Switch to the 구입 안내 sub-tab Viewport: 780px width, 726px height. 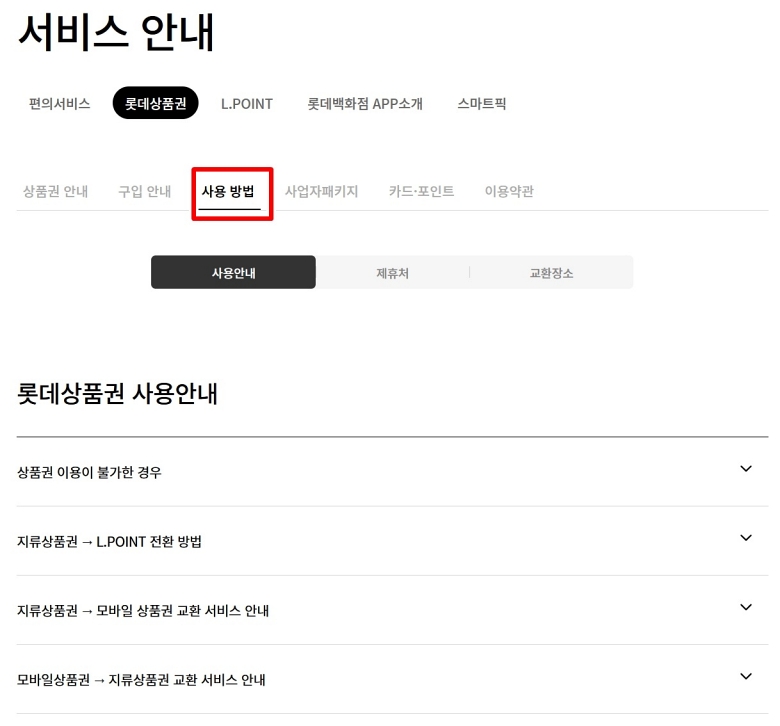(x=144, y=191)
